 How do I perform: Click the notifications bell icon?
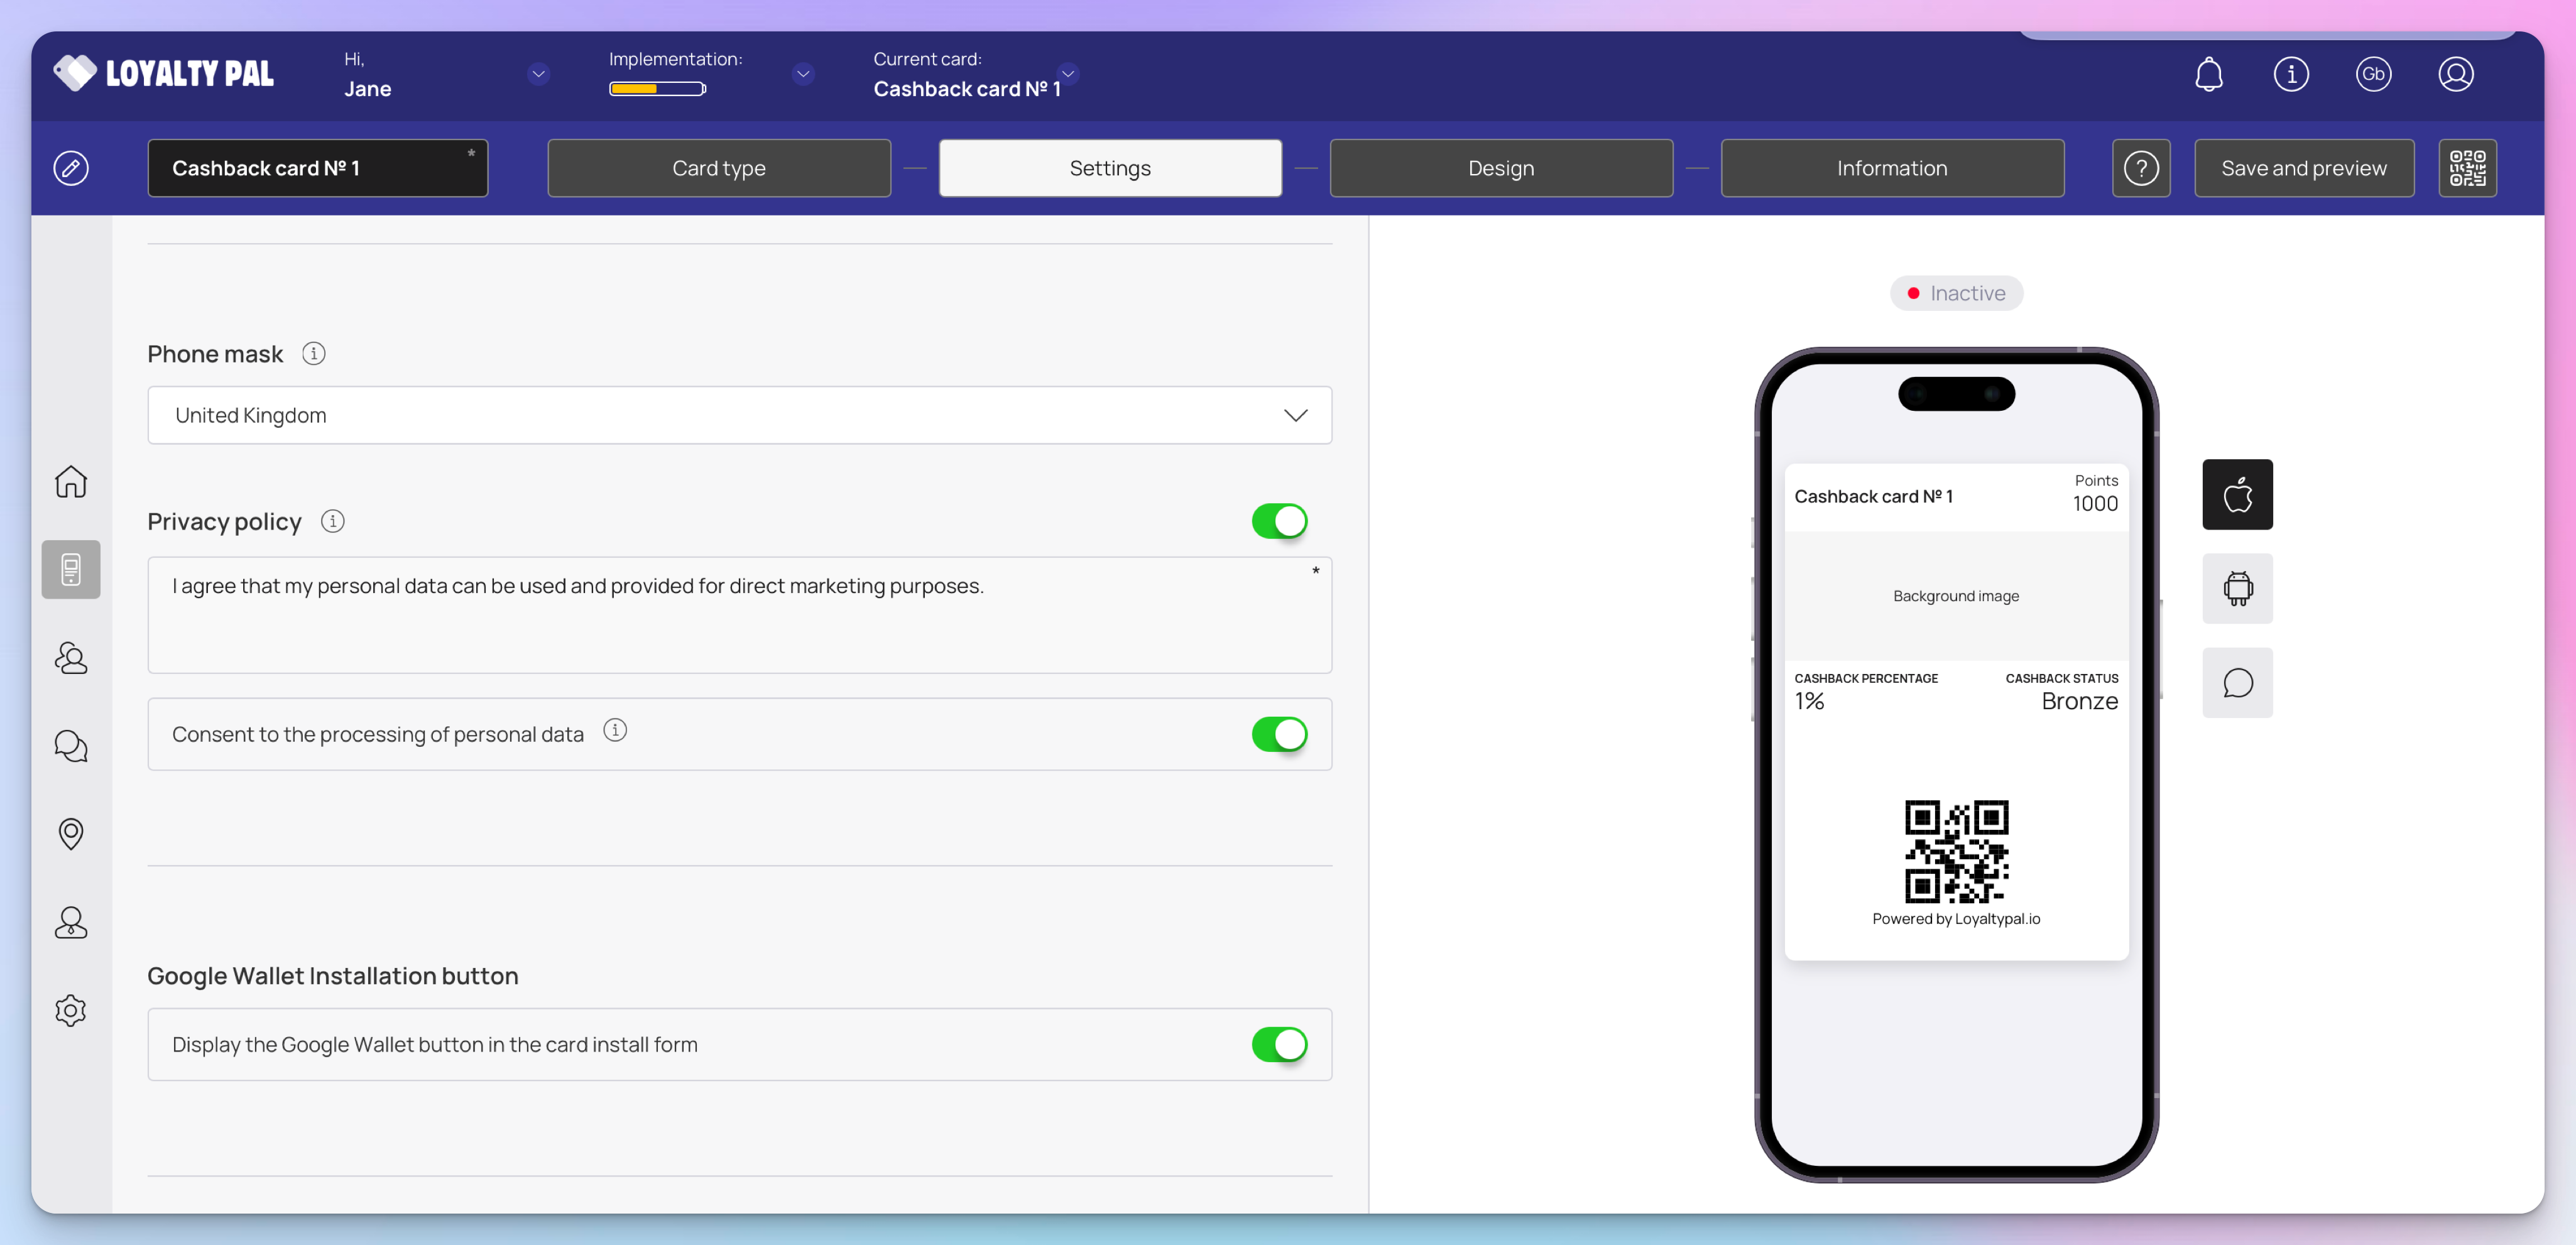2208,75
